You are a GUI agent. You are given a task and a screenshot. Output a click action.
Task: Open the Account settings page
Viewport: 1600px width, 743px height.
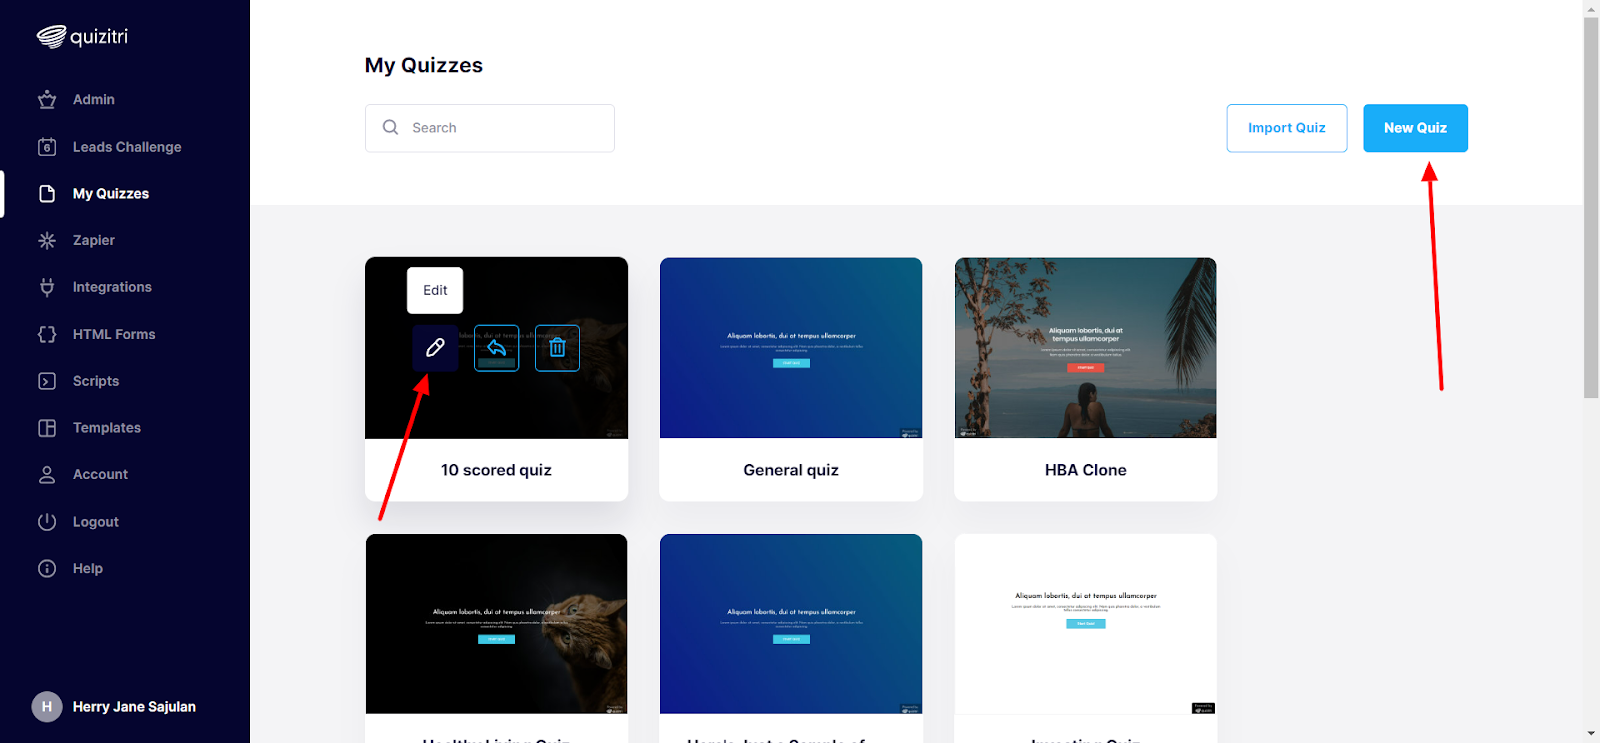point(100,475)
